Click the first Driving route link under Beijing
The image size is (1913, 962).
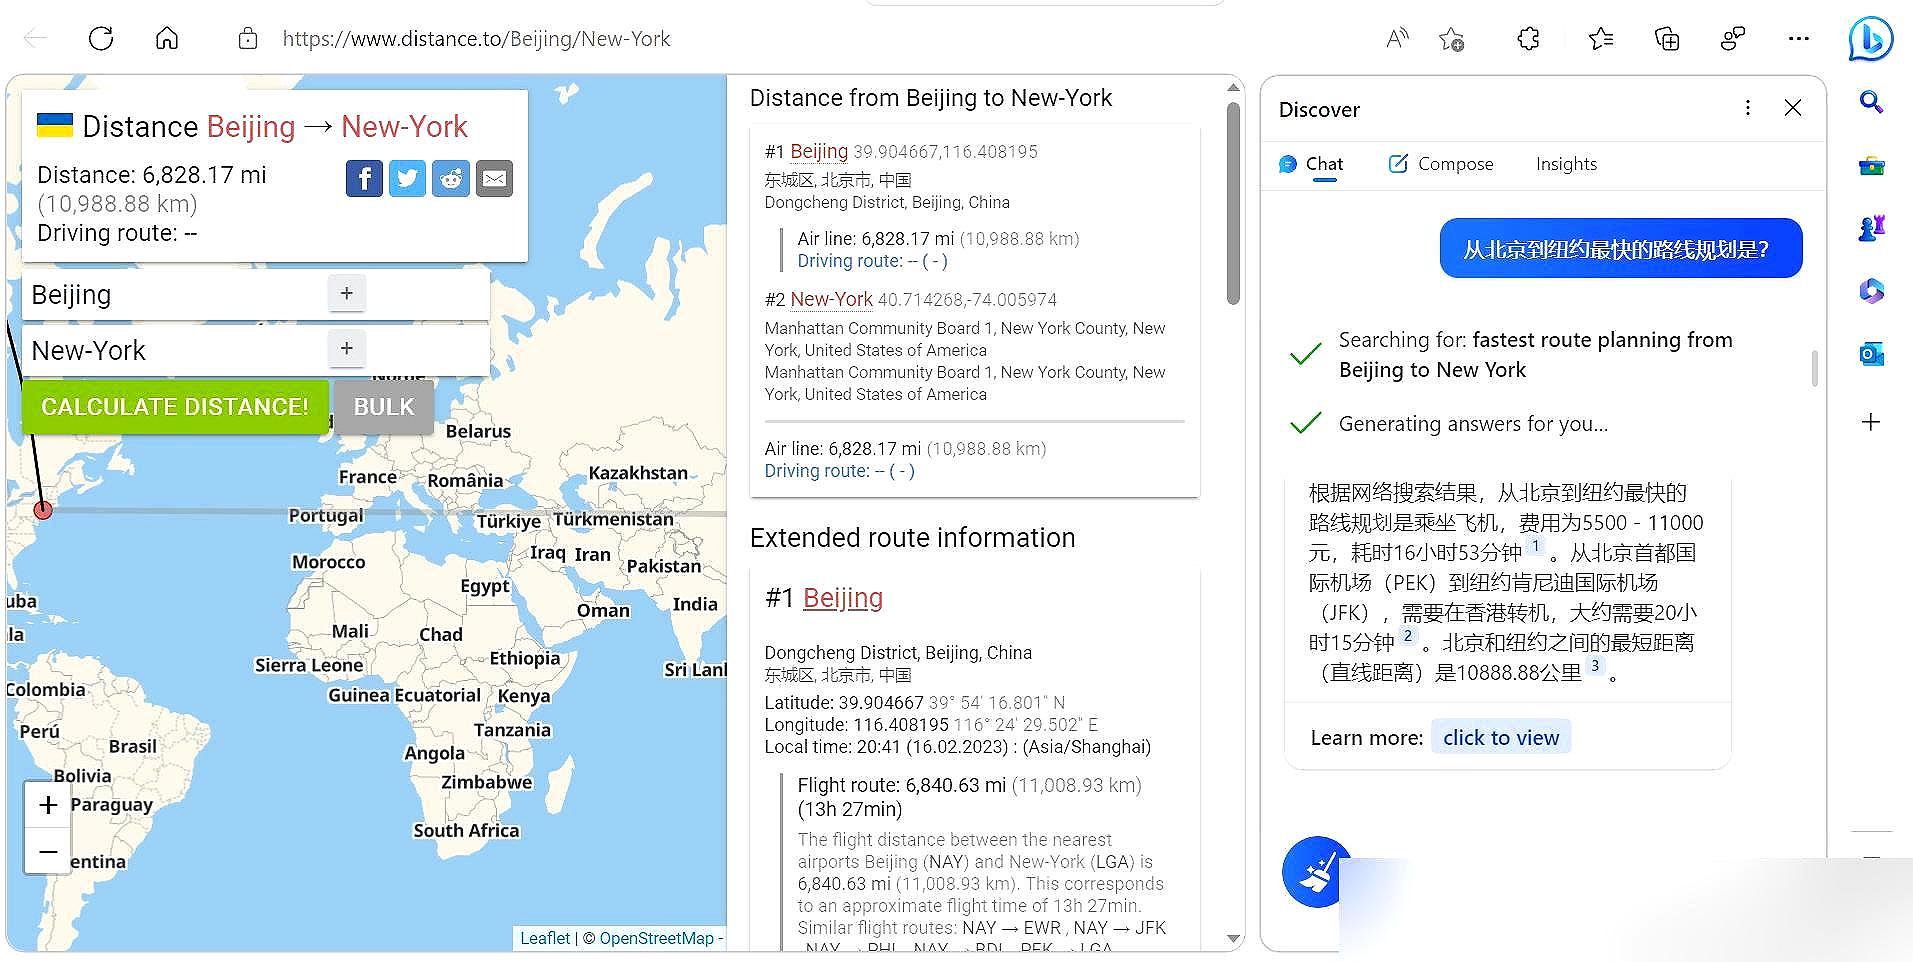click(x=872, y=261)
